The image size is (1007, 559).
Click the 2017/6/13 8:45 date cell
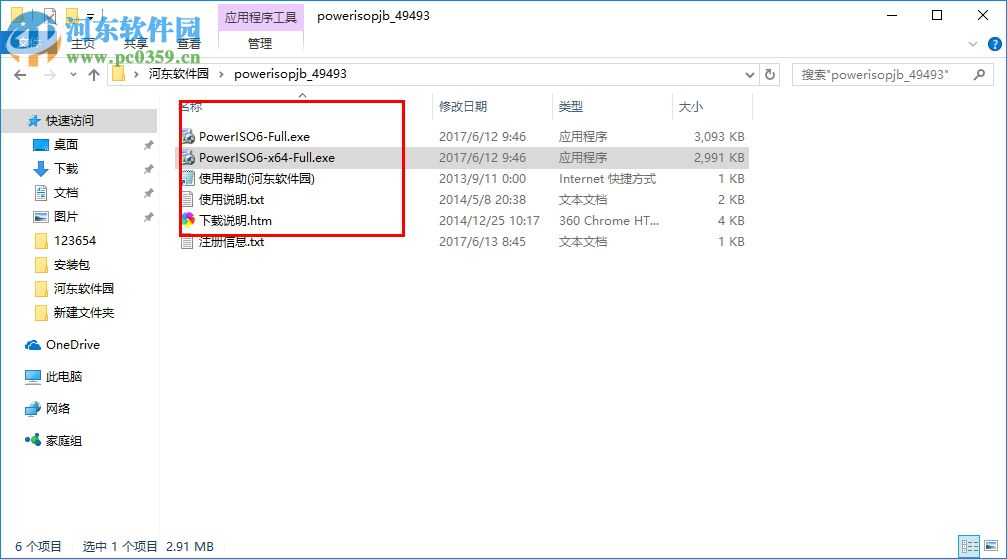click(482, 242)
